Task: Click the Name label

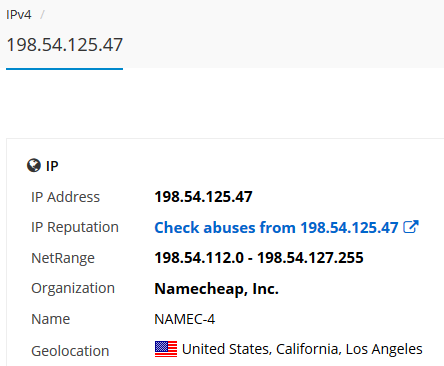Action: pyautogui.click(x=51, y=319)
